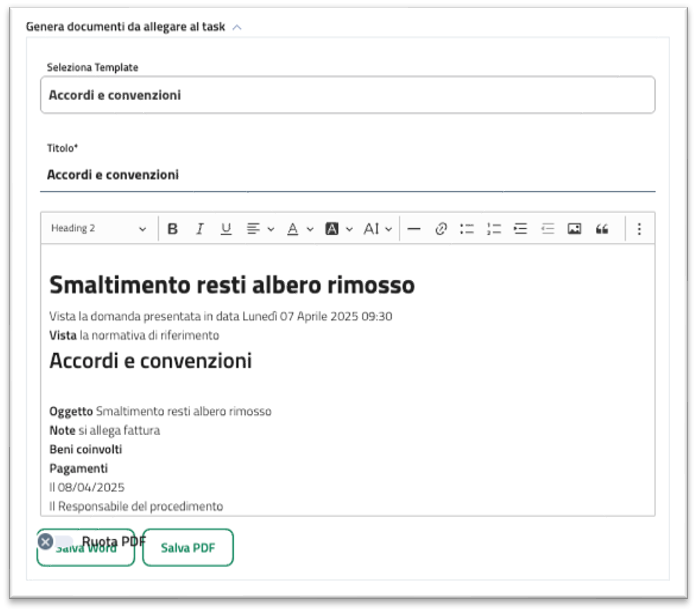Insert a horizontal line
Screen dimensions: 697x610
[414, 229]
